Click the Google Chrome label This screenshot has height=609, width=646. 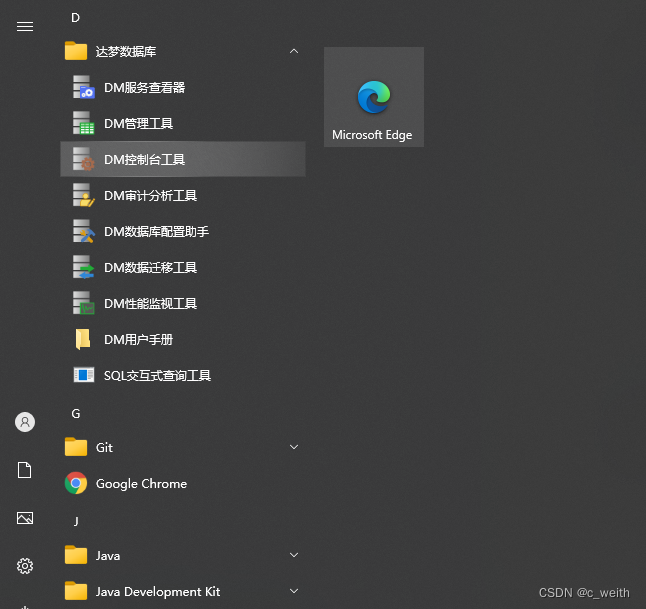click(141, 484)
